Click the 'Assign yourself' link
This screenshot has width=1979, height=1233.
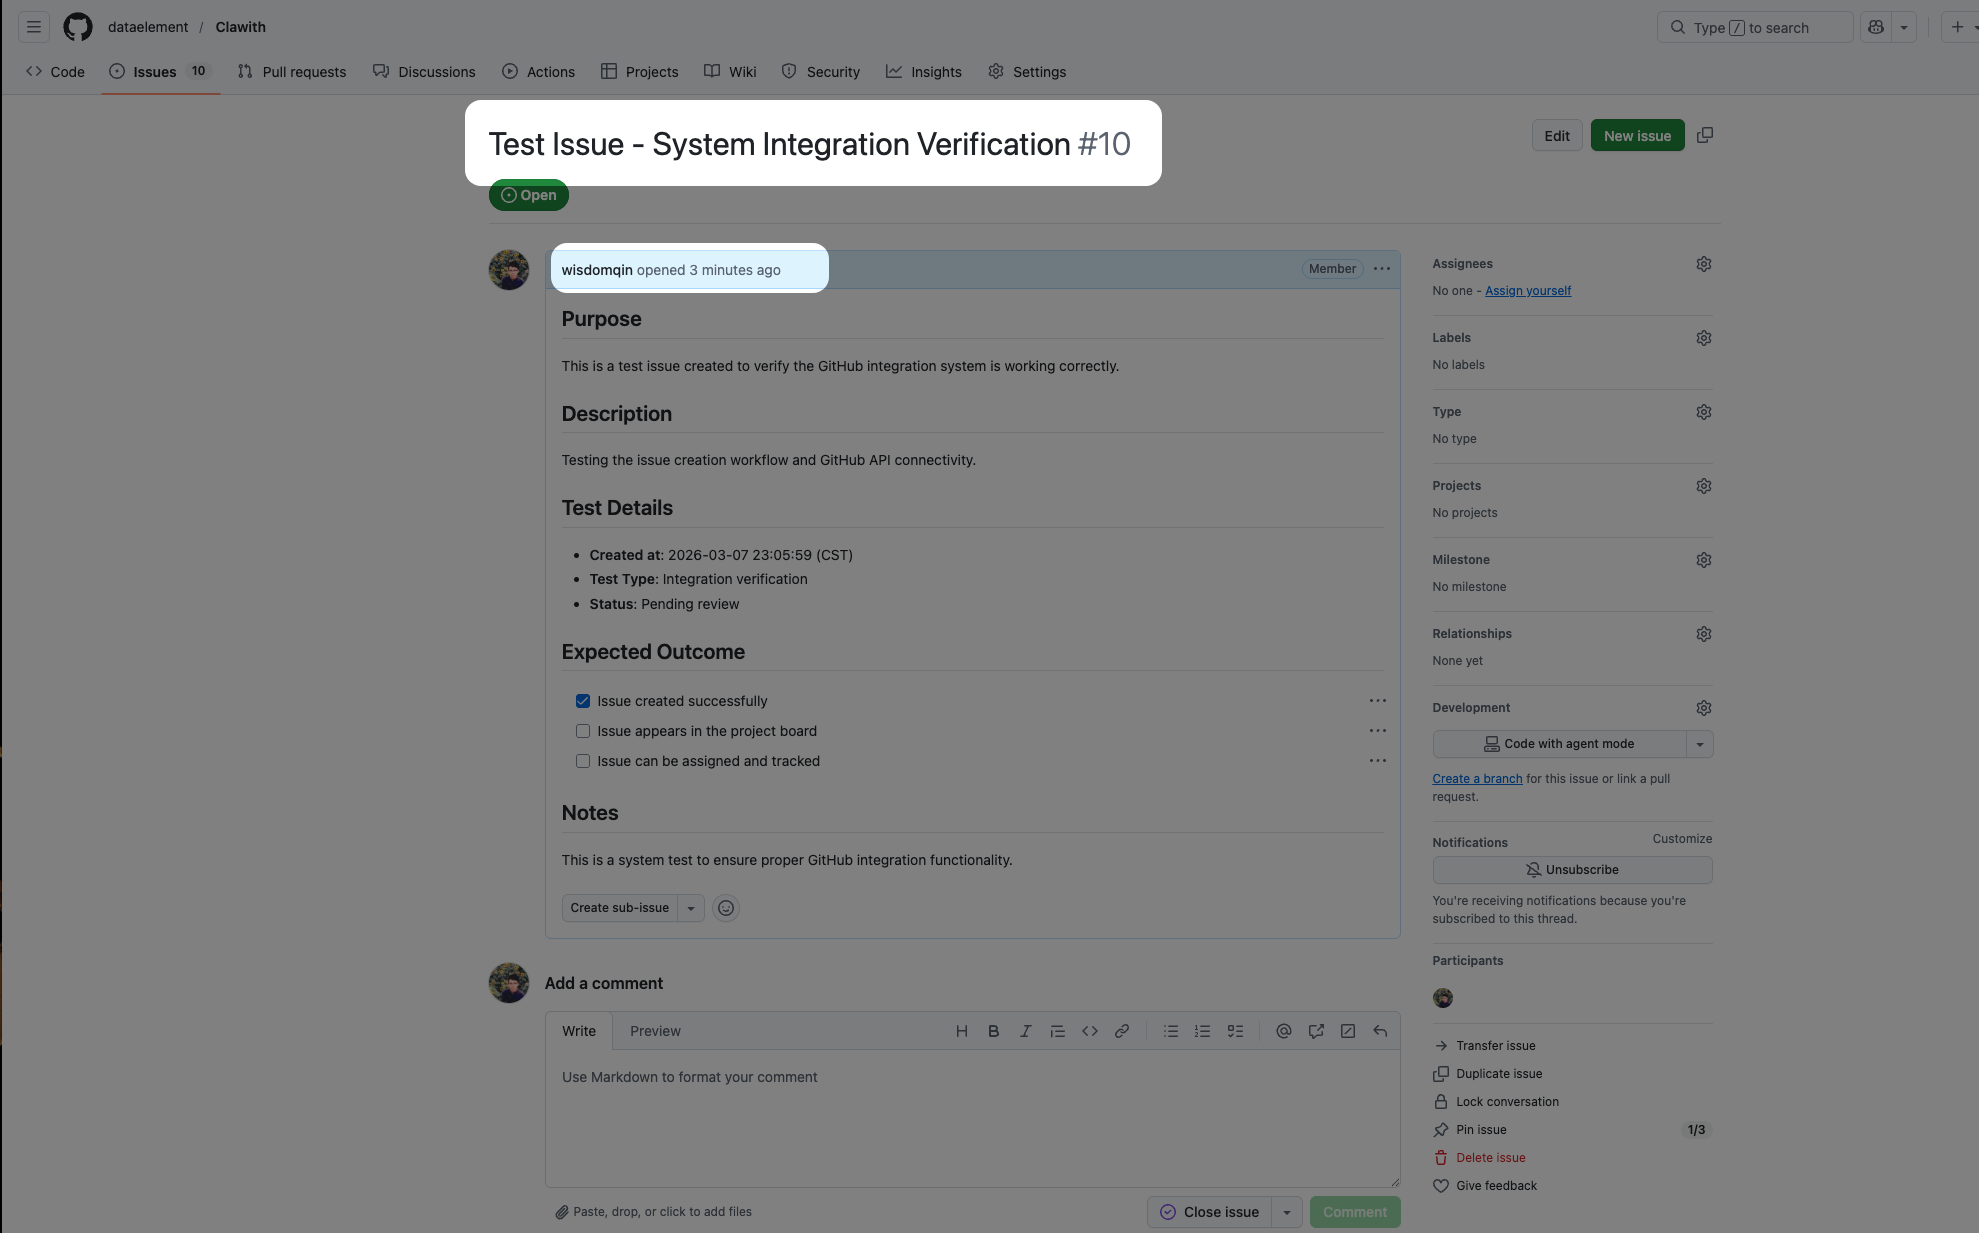pyautogui.click(x=1527, y=291)
